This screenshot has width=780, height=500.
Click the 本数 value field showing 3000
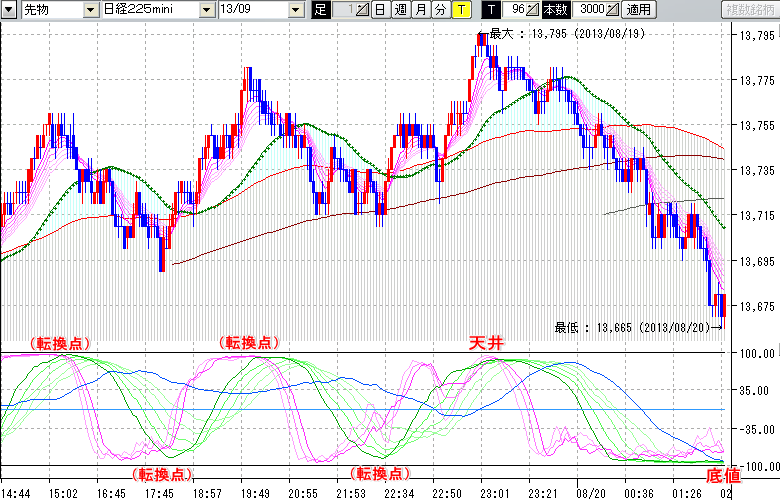[589, 10]
